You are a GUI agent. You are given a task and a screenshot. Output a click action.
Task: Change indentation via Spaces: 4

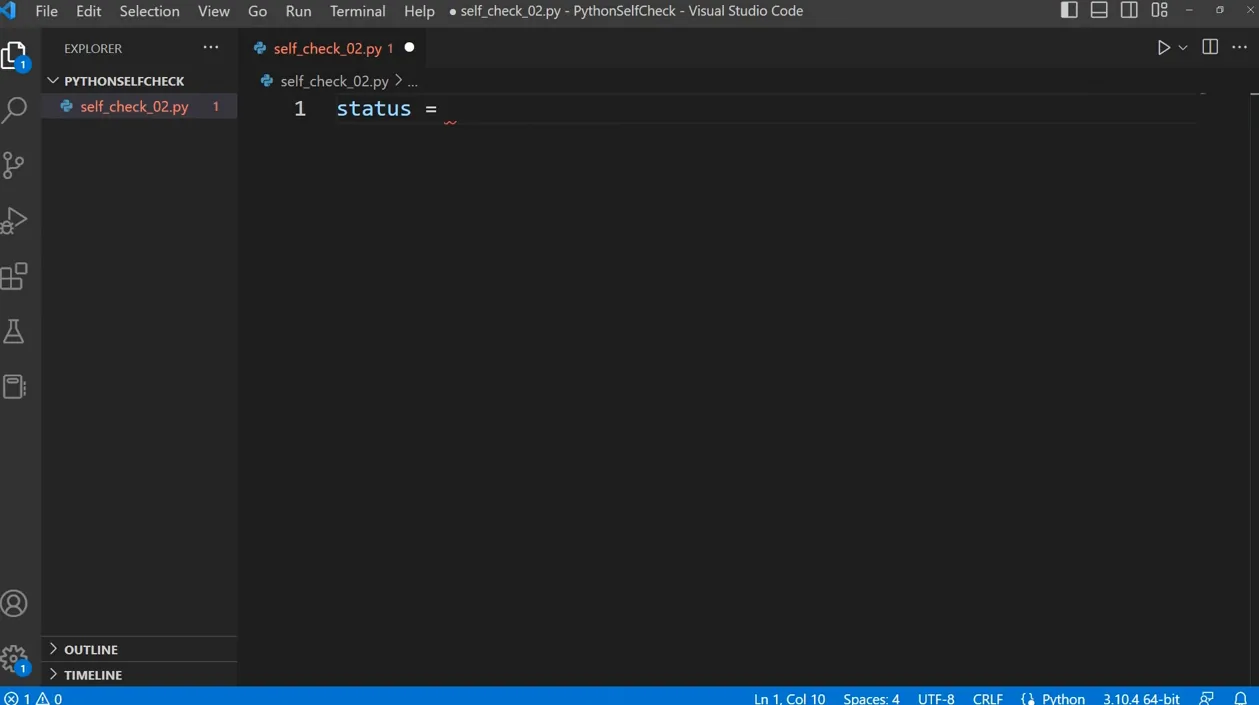point(871,698)
